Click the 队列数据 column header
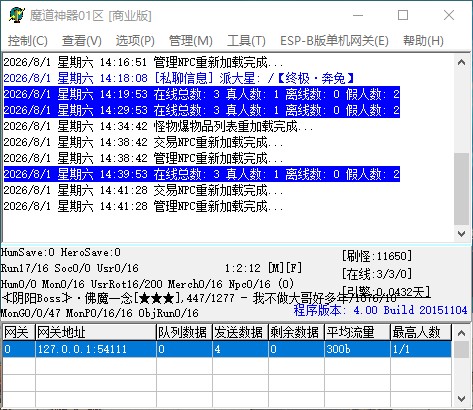473x410 pixels. click(184, 332)
